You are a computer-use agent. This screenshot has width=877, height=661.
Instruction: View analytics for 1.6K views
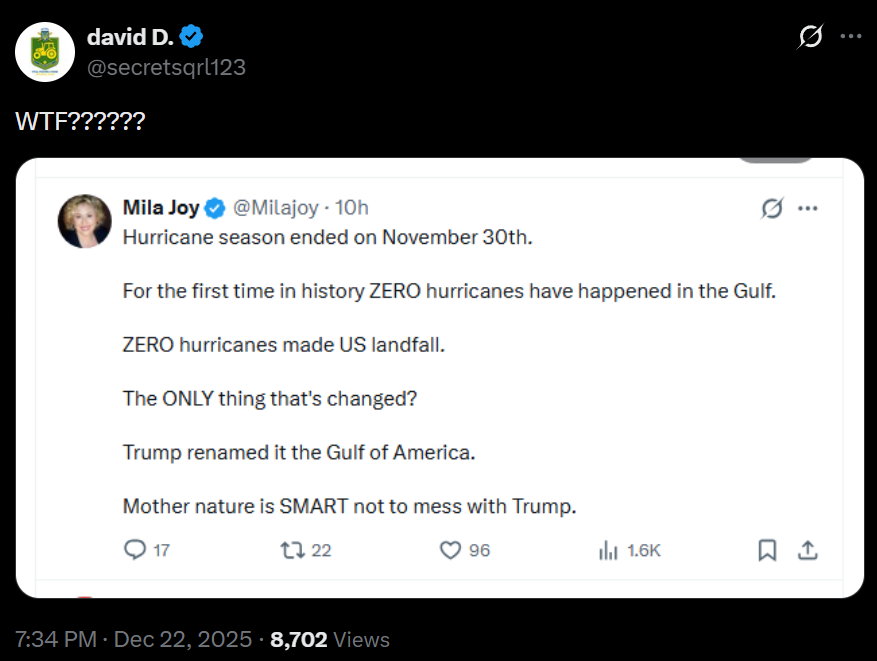(608, 550)
